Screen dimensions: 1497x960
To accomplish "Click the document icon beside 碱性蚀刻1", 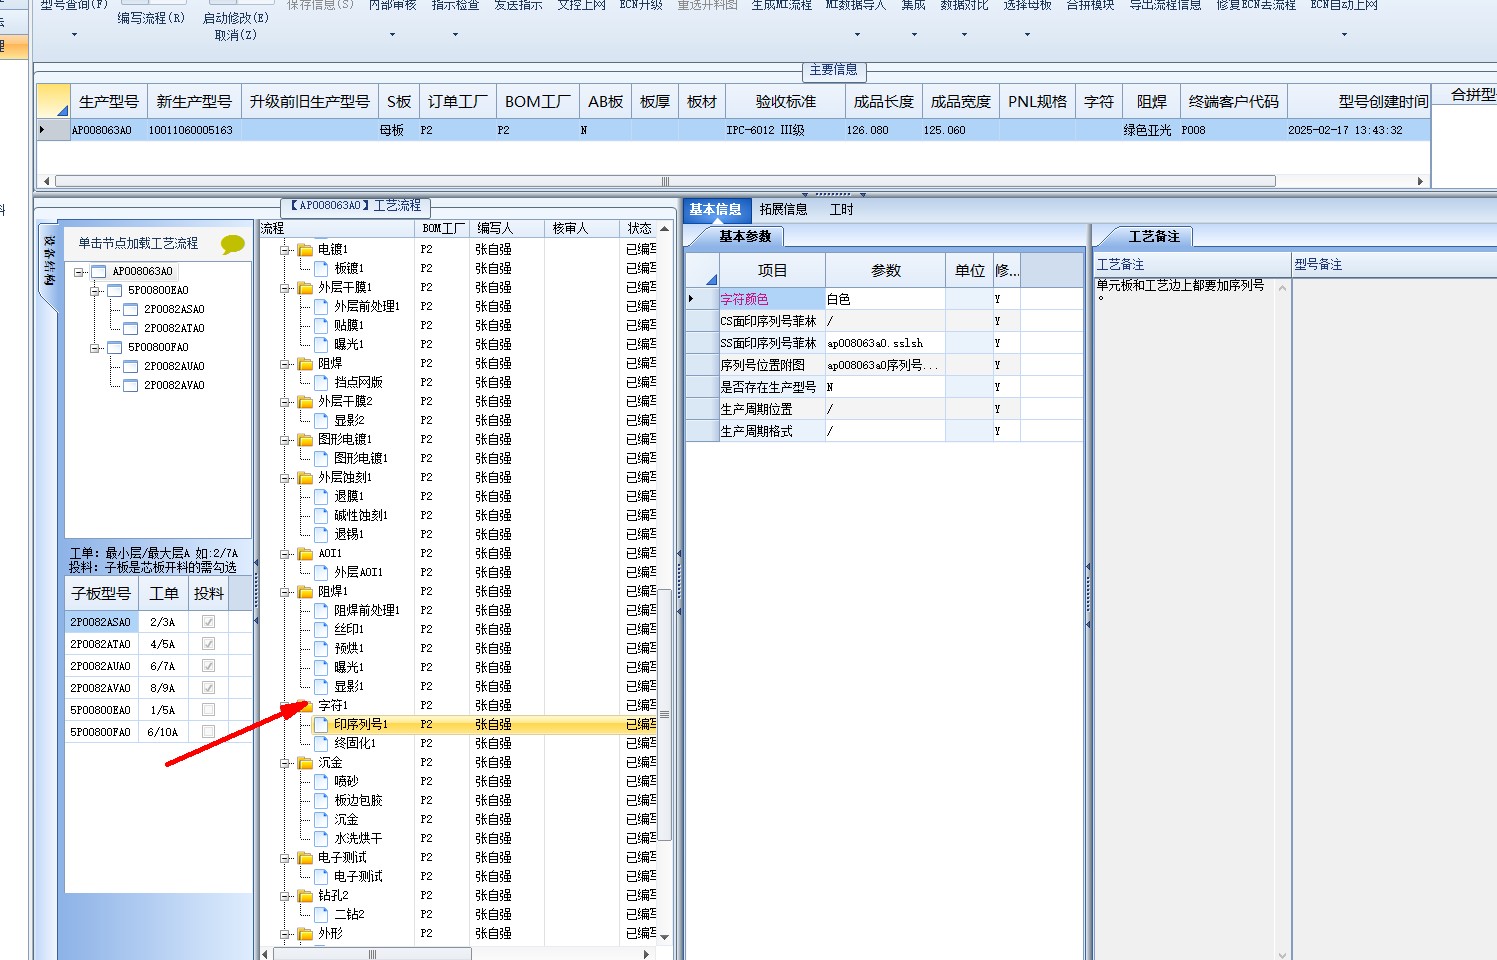I will pyautogui.click(x=321, y=515).
